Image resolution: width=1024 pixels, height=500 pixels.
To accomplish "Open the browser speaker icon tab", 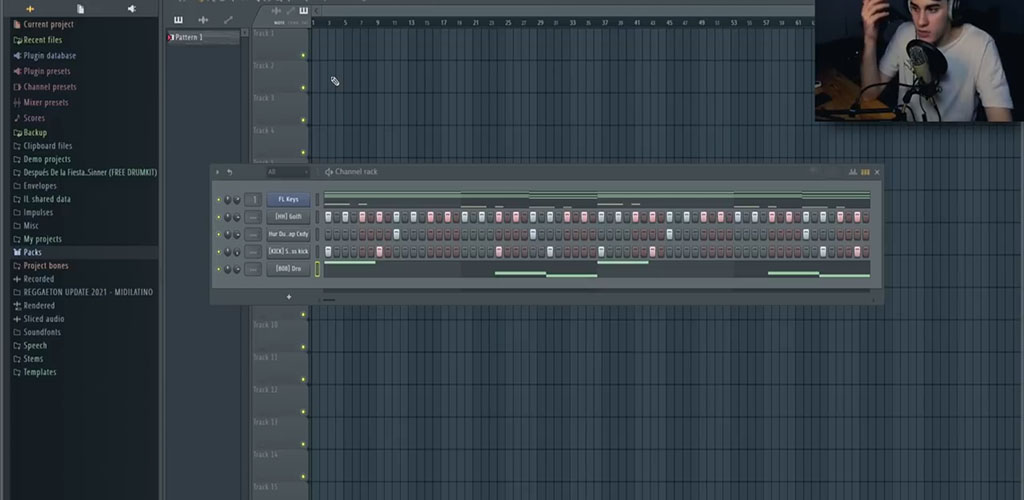I will pyautogui.click(x=132, y=8).
